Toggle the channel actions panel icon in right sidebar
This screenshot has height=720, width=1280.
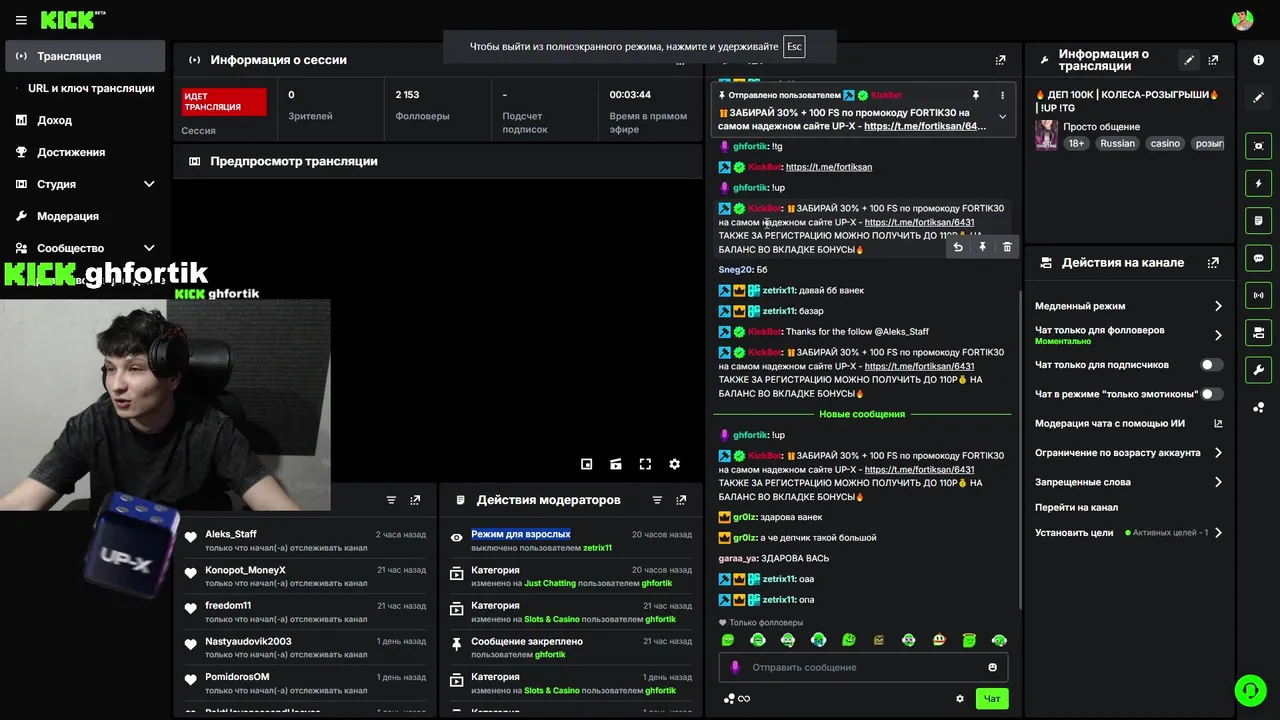coord(1258,332)
